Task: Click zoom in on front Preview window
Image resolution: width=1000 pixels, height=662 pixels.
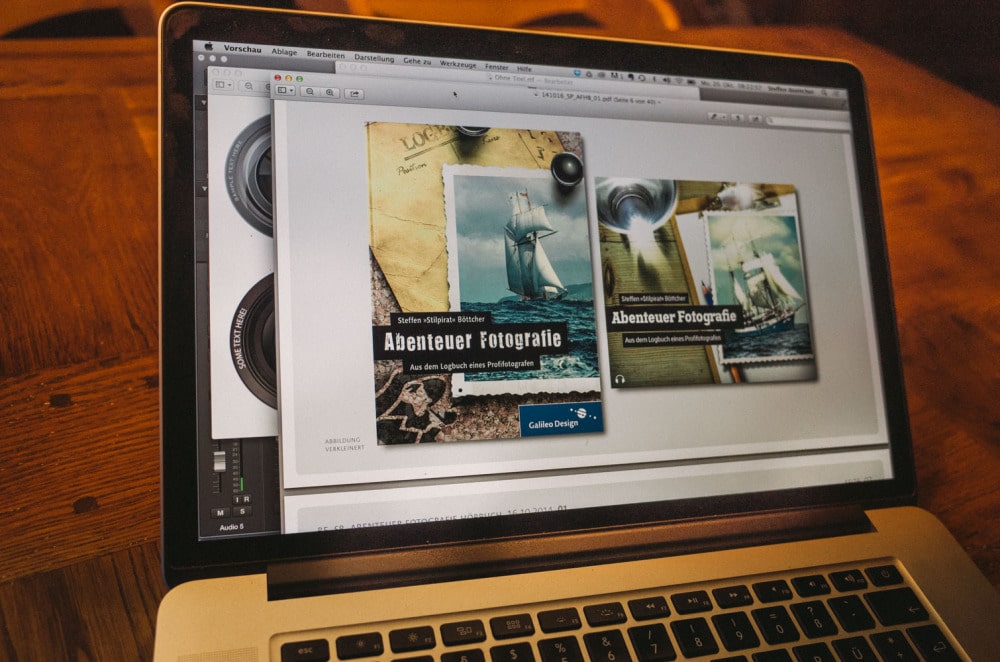Action: 330,92
